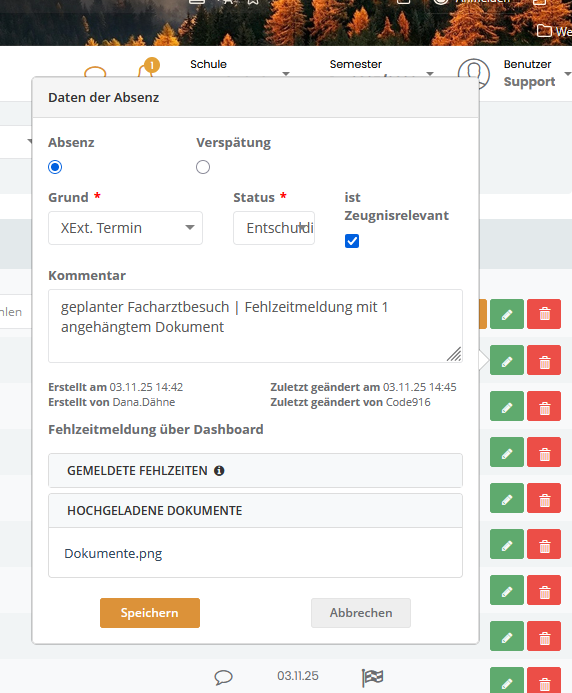
Task: Click the Abbrechen button
Action: tap(361, 613)
